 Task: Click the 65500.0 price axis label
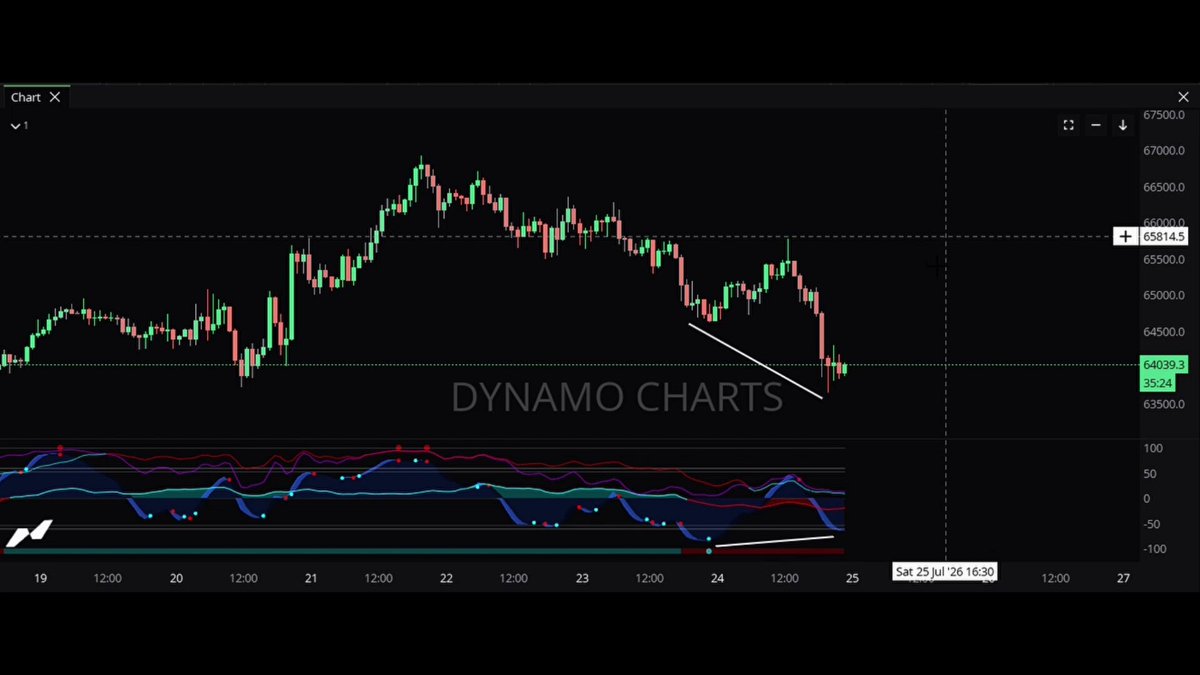pos(1165,260)
